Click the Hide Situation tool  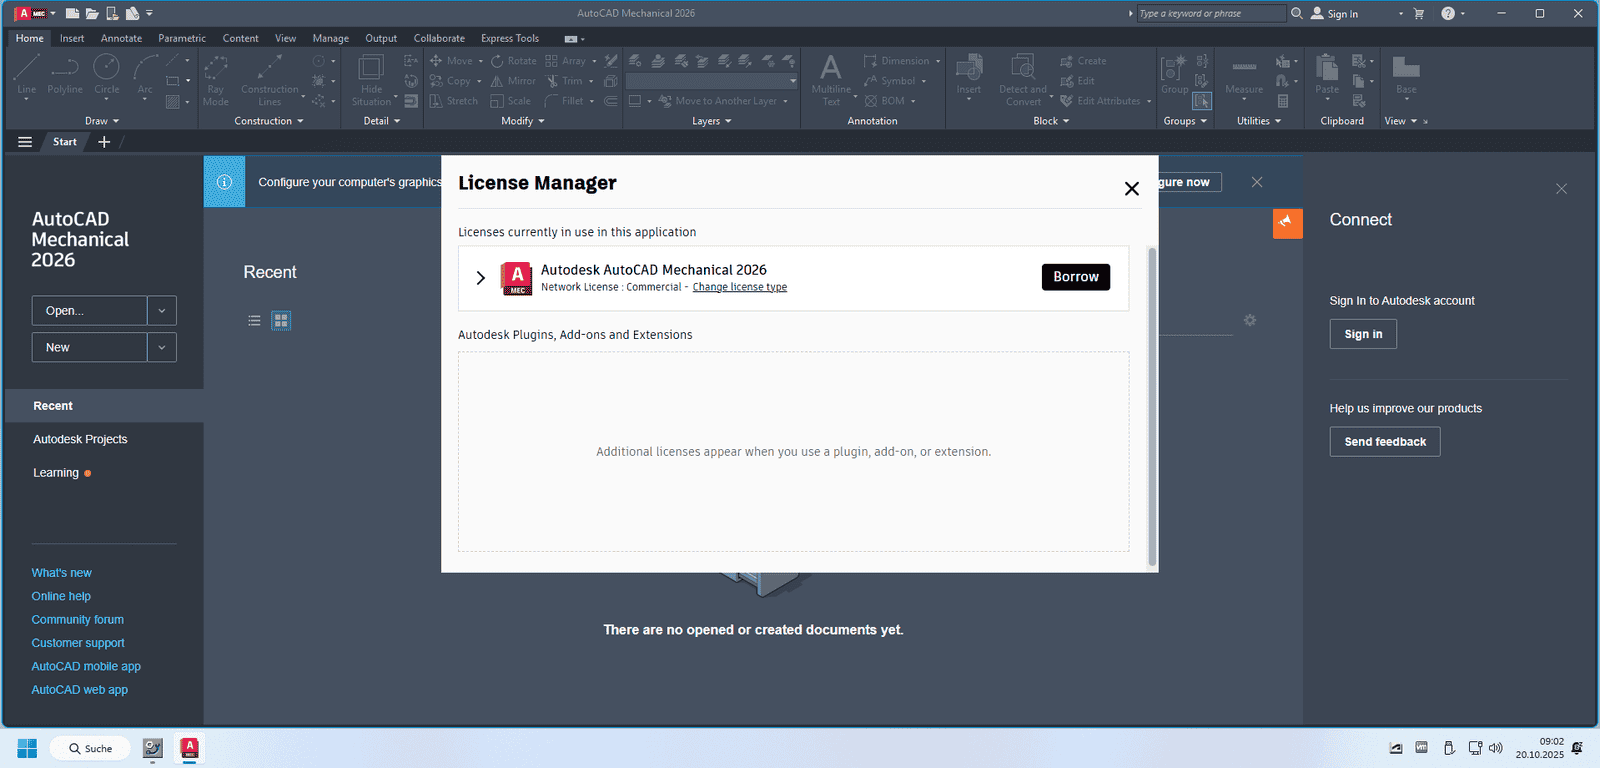(371, 80)
